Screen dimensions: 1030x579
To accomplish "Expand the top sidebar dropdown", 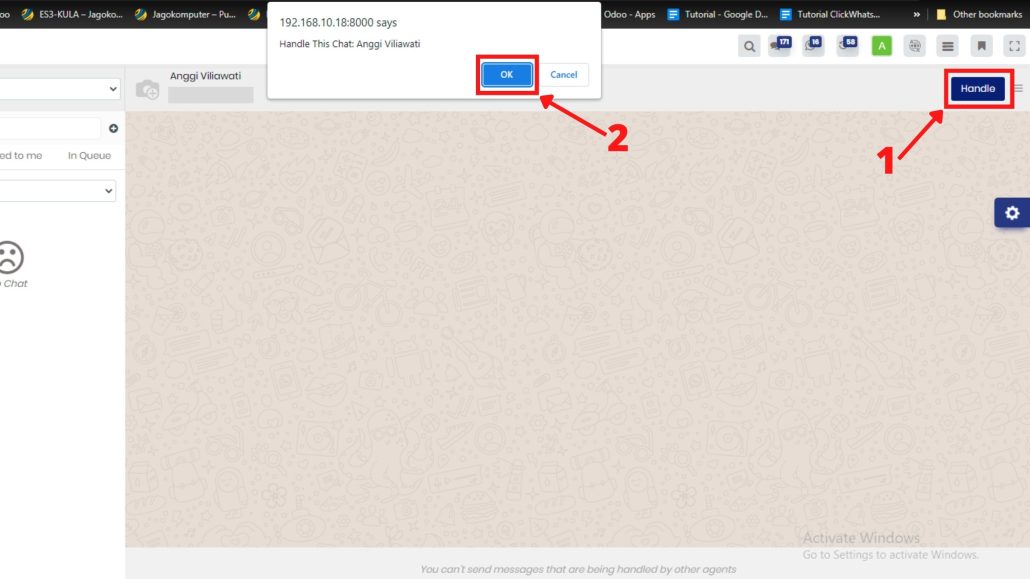I will 58,89.
